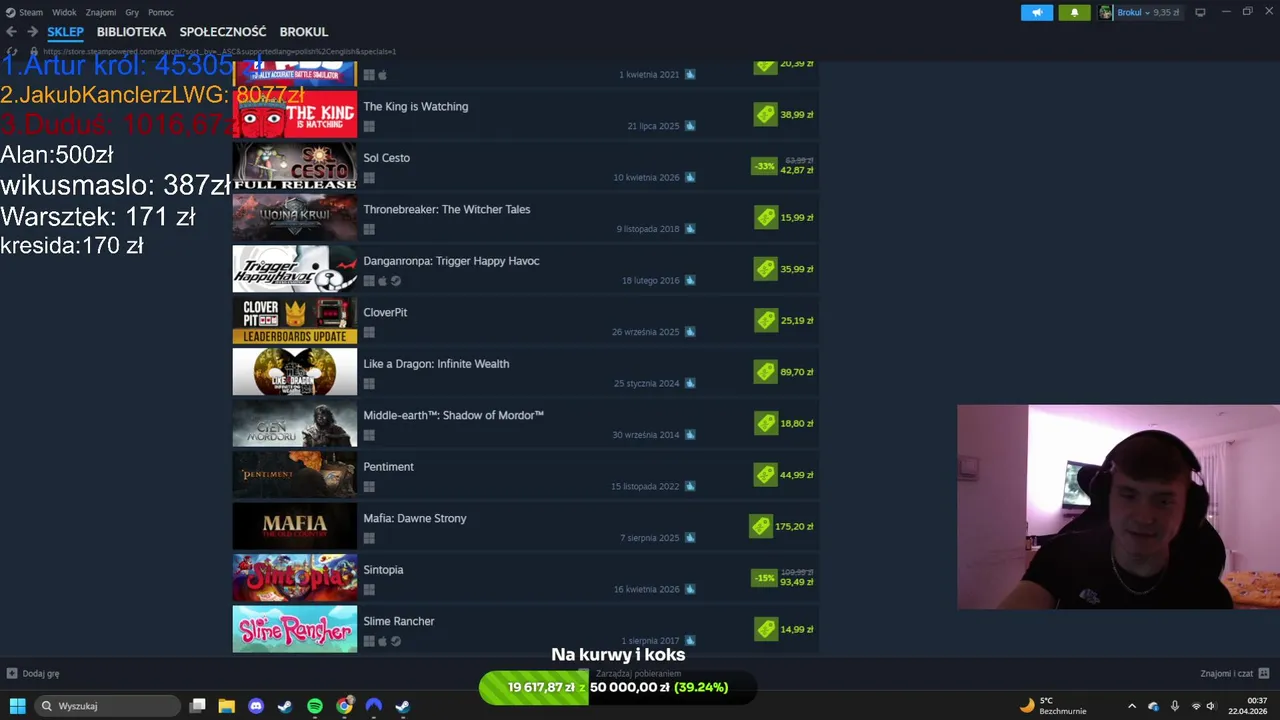This screenshot has height=720, width=1280.
Task: Open Discord from the taskbar
Action: click(256, 706)
